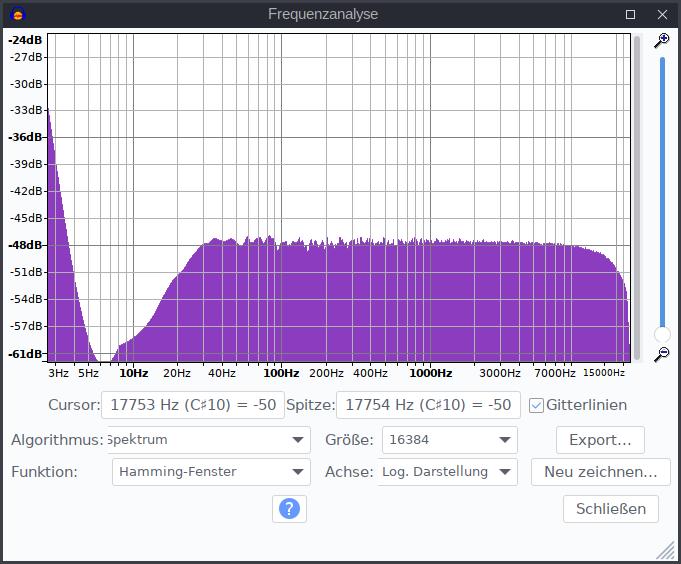Screen dimensions: 681x564
Task: Click the zoom out magnifier icon
Action: click(x=662, y=354)
